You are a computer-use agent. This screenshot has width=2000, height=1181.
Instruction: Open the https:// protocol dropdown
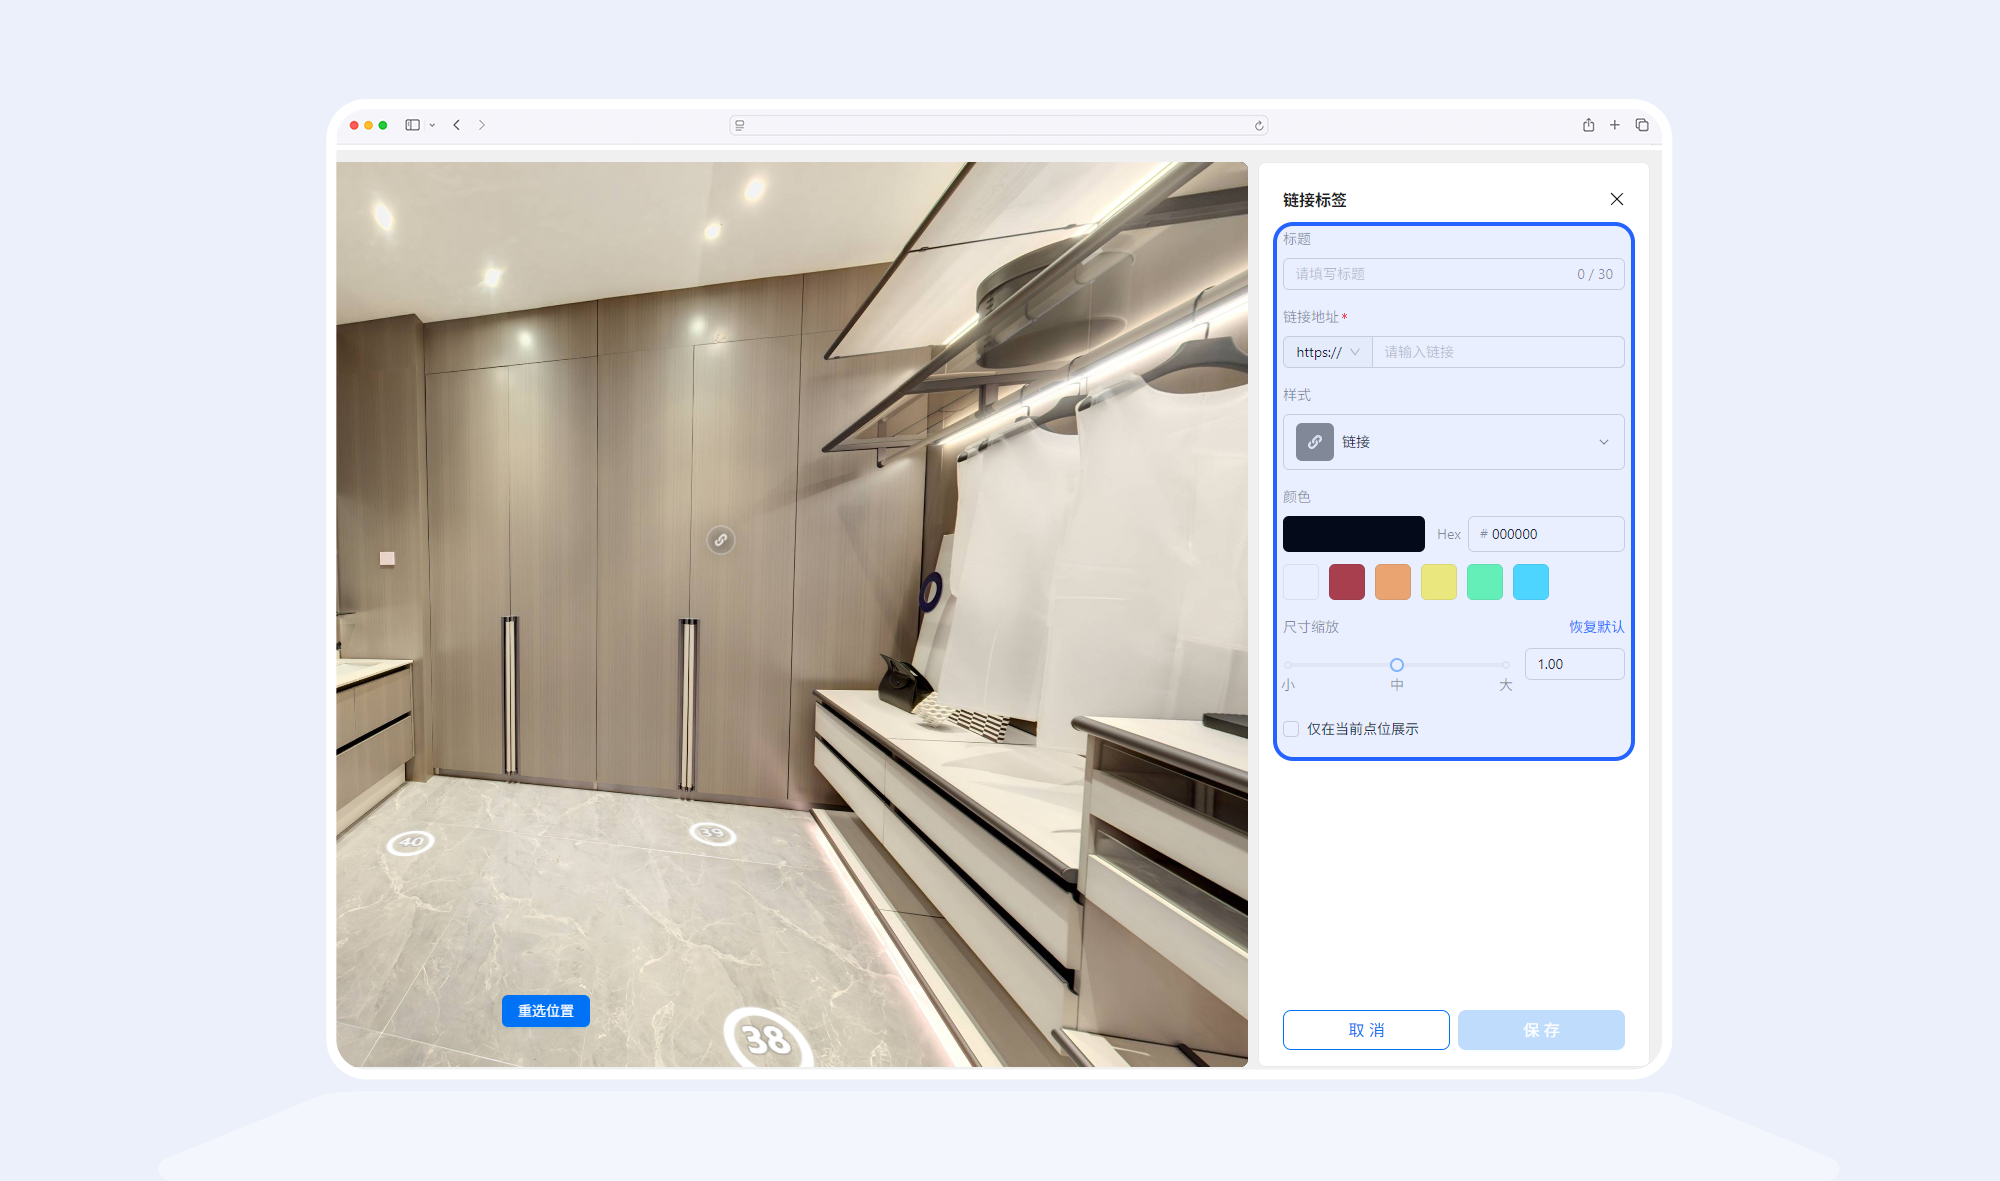coord(1327,352)
